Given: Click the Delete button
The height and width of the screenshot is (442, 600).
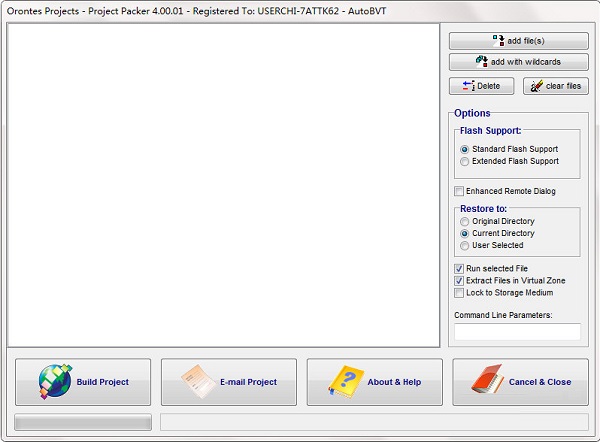Looking at the screenshot, I should [481, 86].
